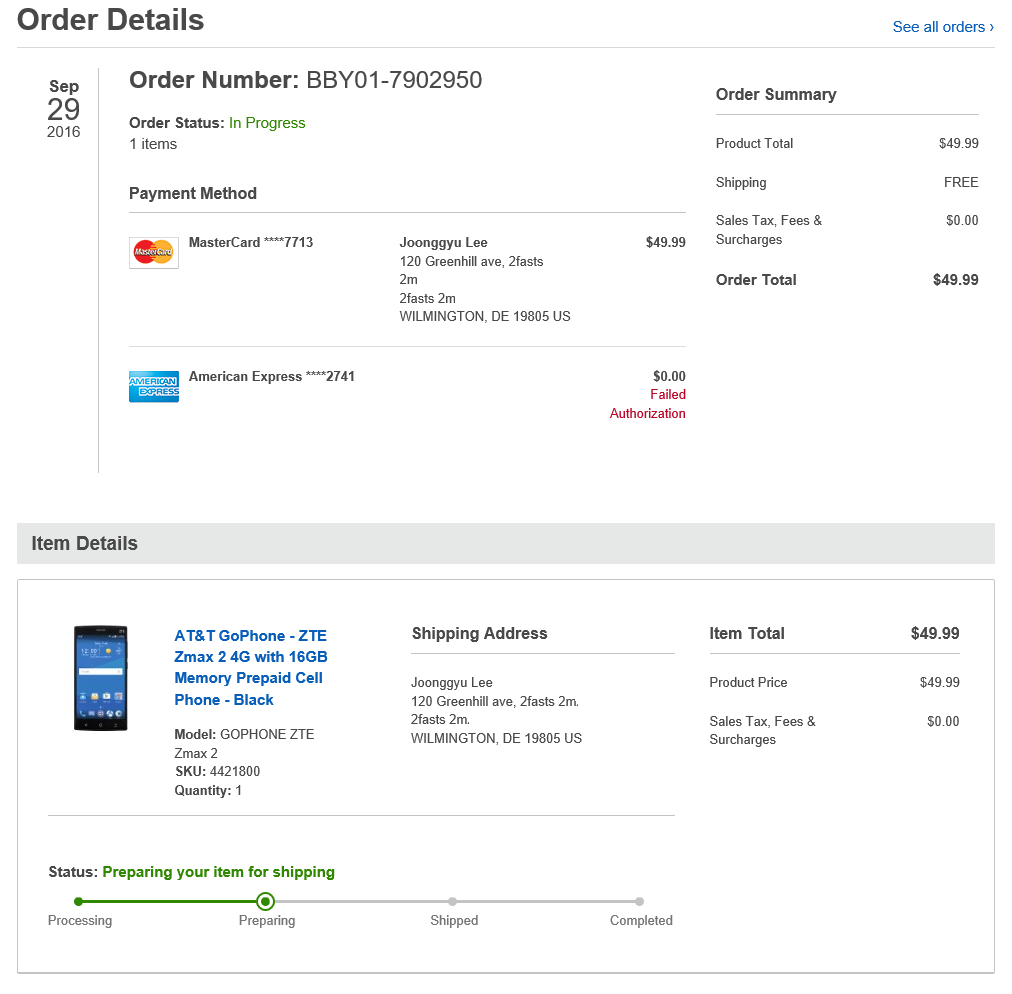Click the order number BBY01-7902950

point(394,80)
